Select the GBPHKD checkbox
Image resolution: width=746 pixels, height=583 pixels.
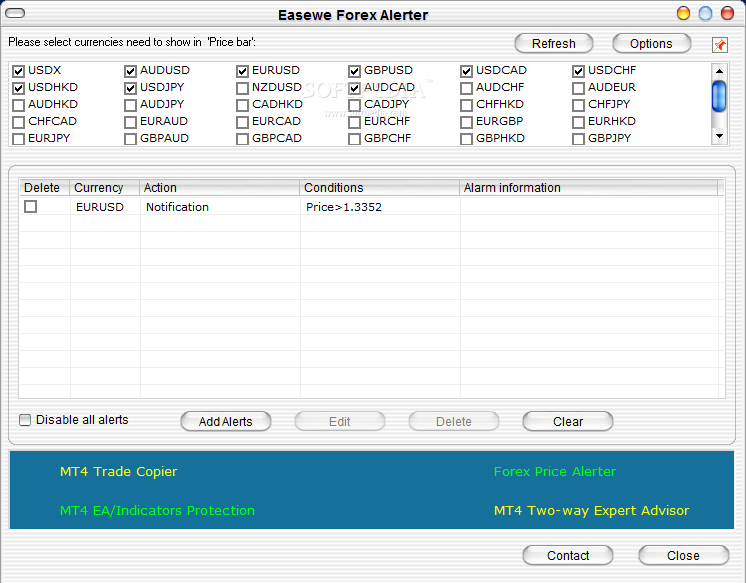coord(466,139)
